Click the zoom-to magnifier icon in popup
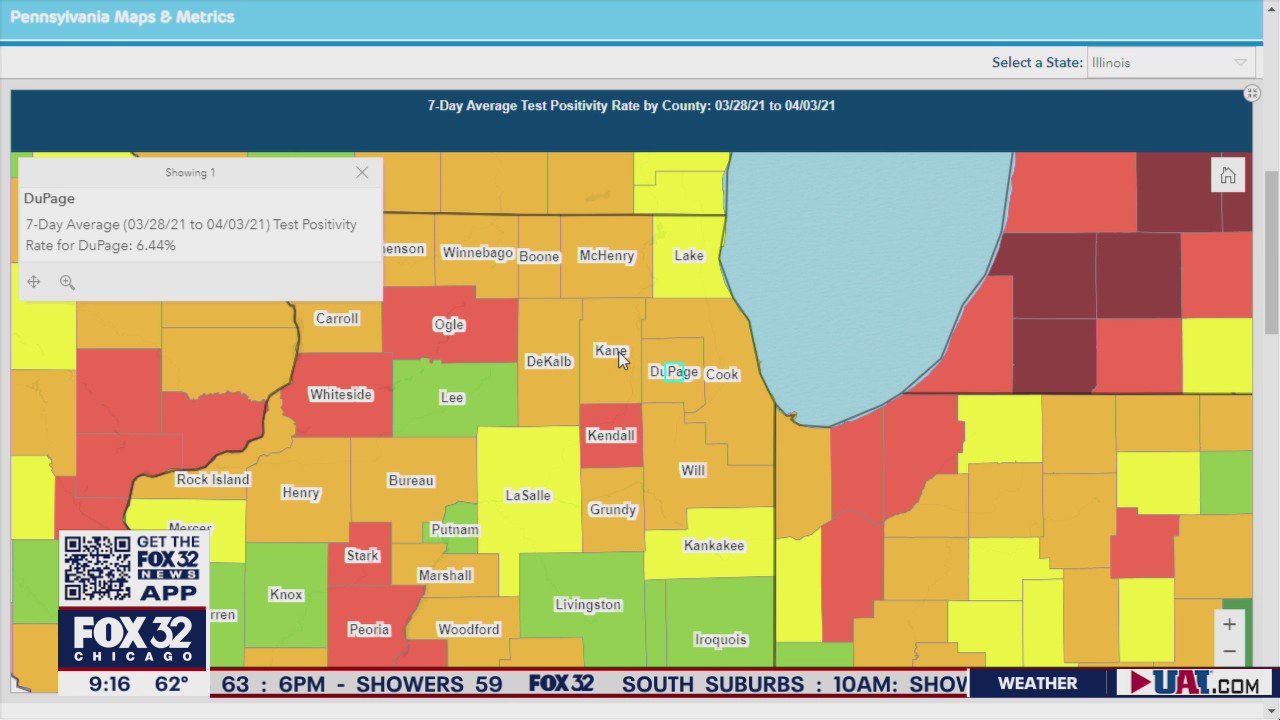Screen dimensions: 1280x720 click(x=67, y=282)
